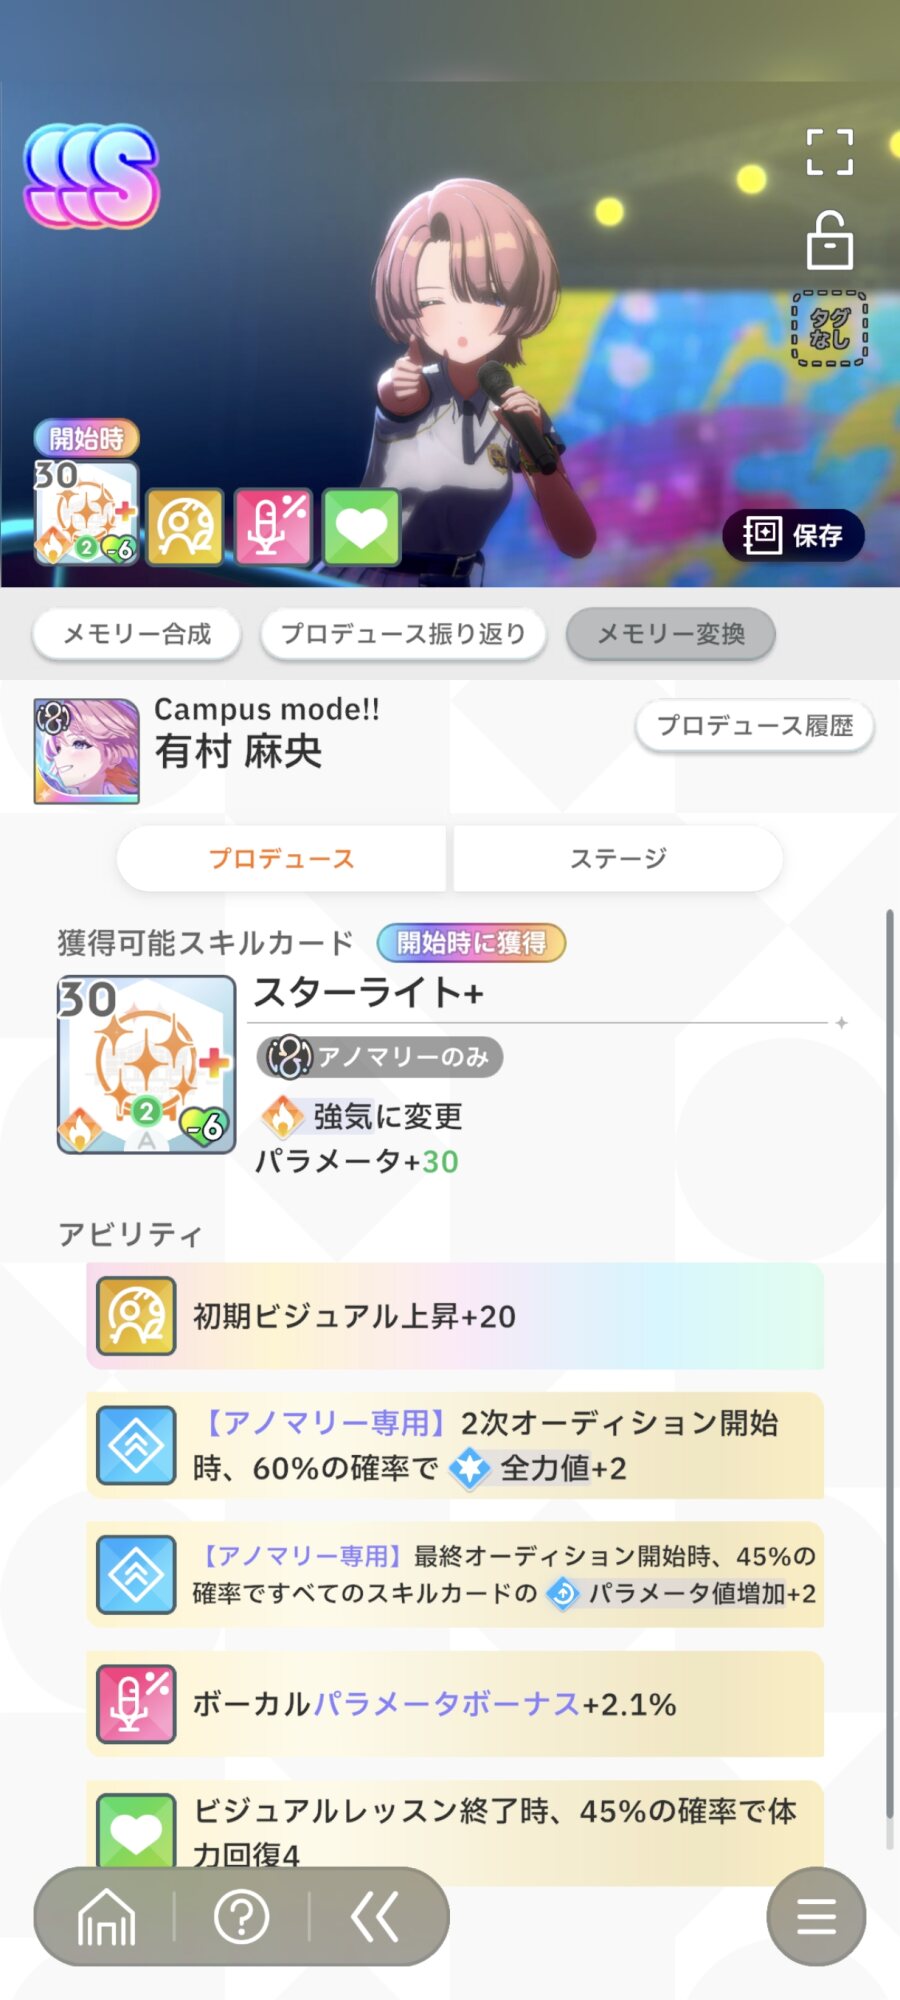Tap the green heart ability icon on banner
This screenshot has height=2000, width=900.
click(x=362, y=527)
